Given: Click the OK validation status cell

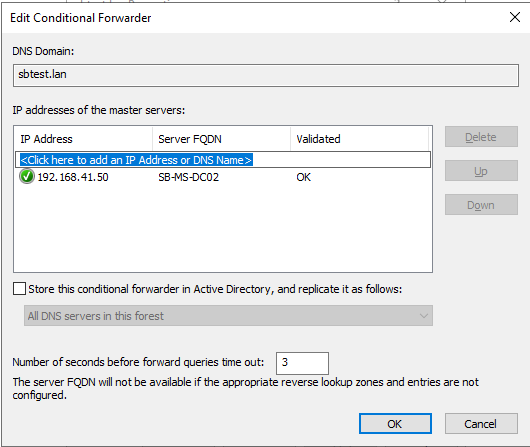Looking at the screenshot, I should tap(303, 177).
